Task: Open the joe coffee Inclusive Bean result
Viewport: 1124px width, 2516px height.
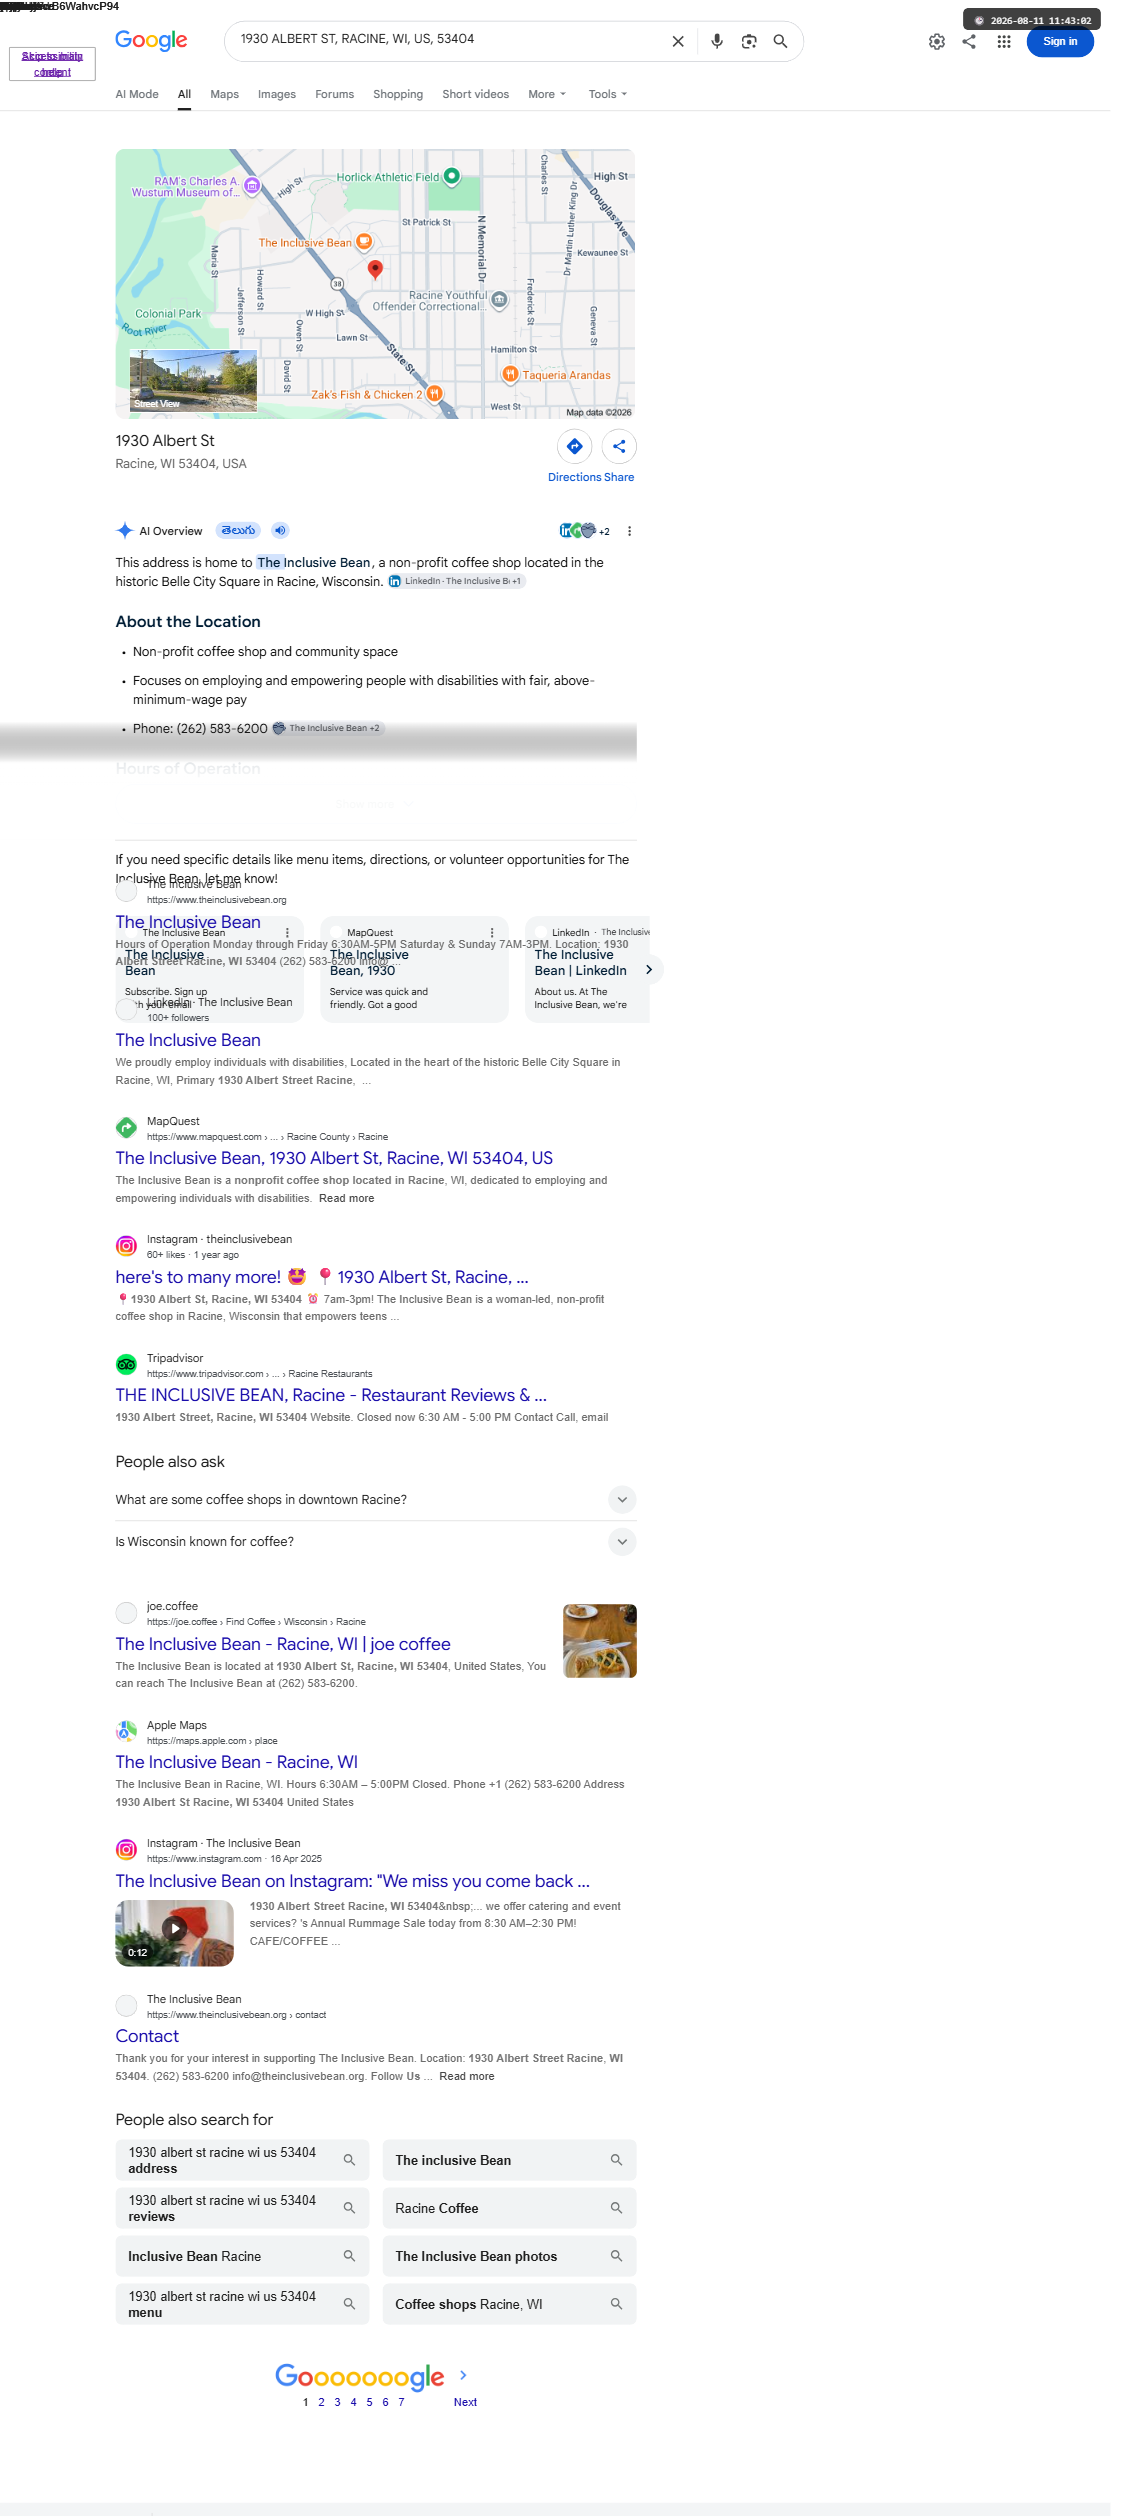Action: click(283, 1644)
